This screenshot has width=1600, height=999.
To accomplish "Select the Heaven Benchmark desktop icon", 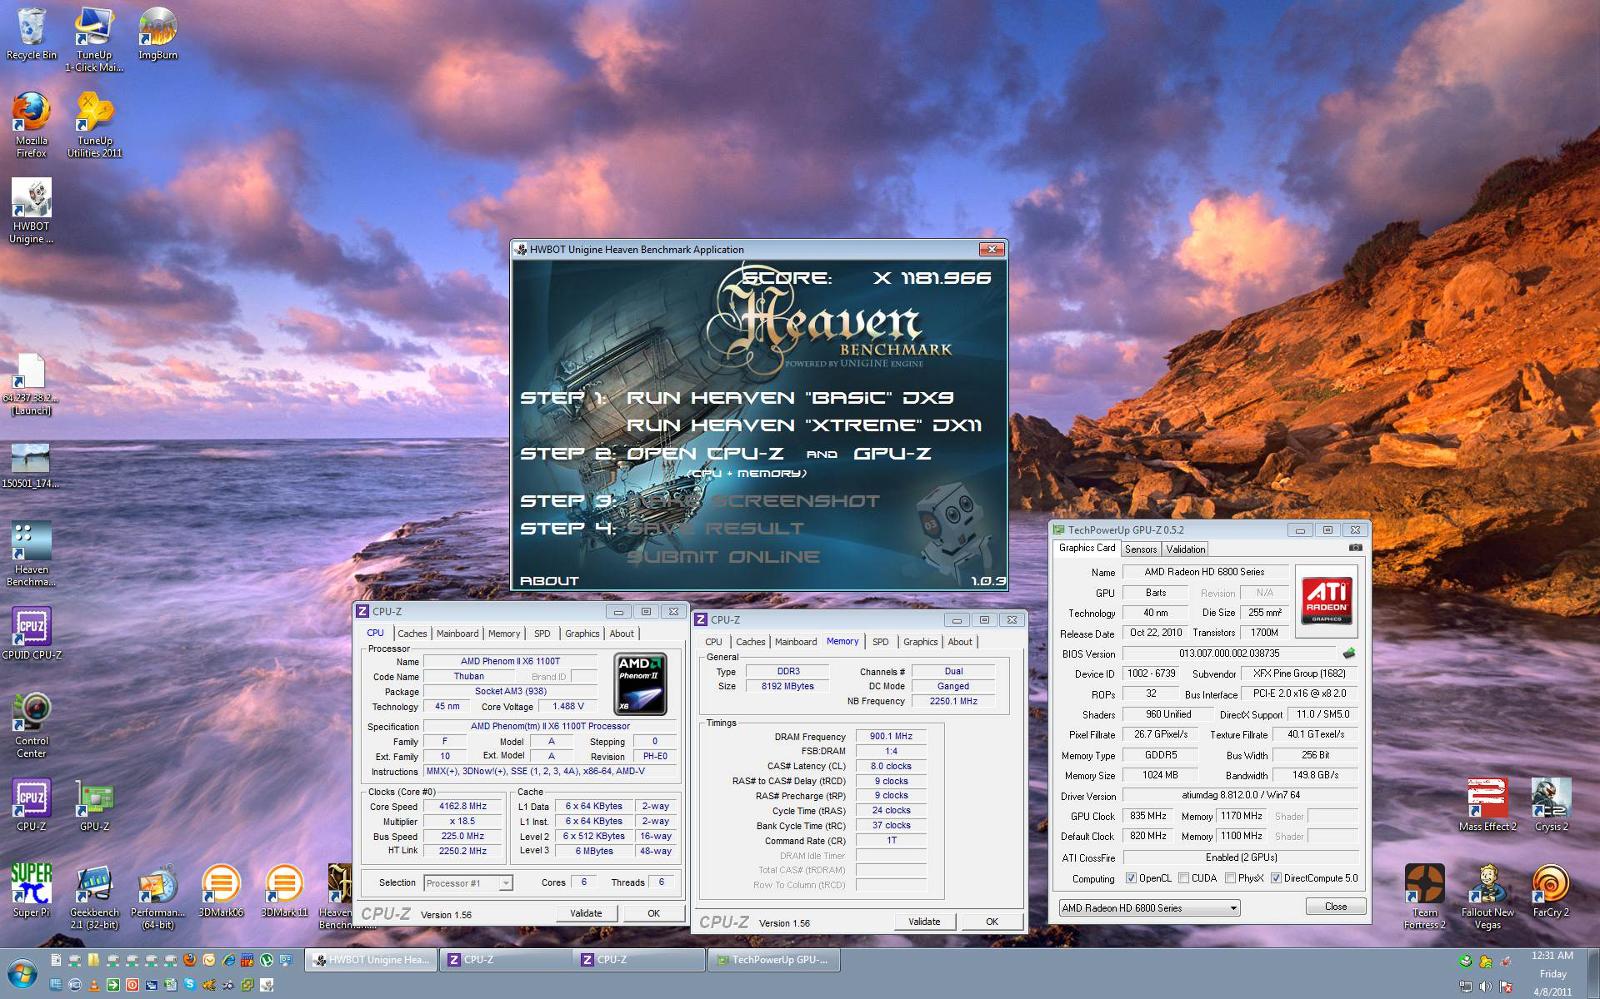I will 31,553.
